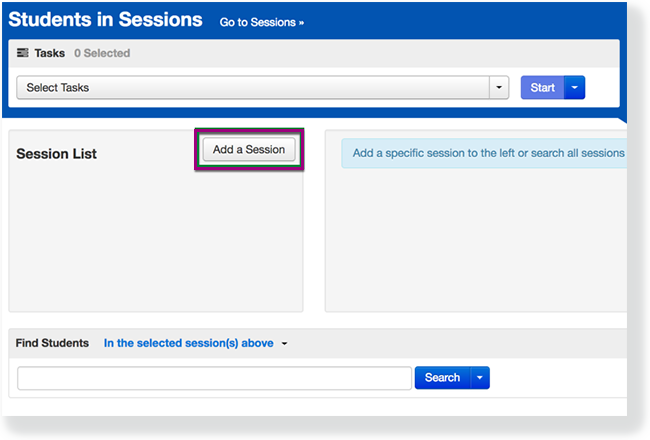This screenshot has height=440, width=650.
Task: Expand the arrow beside Search button
Action: coord(480,378)
